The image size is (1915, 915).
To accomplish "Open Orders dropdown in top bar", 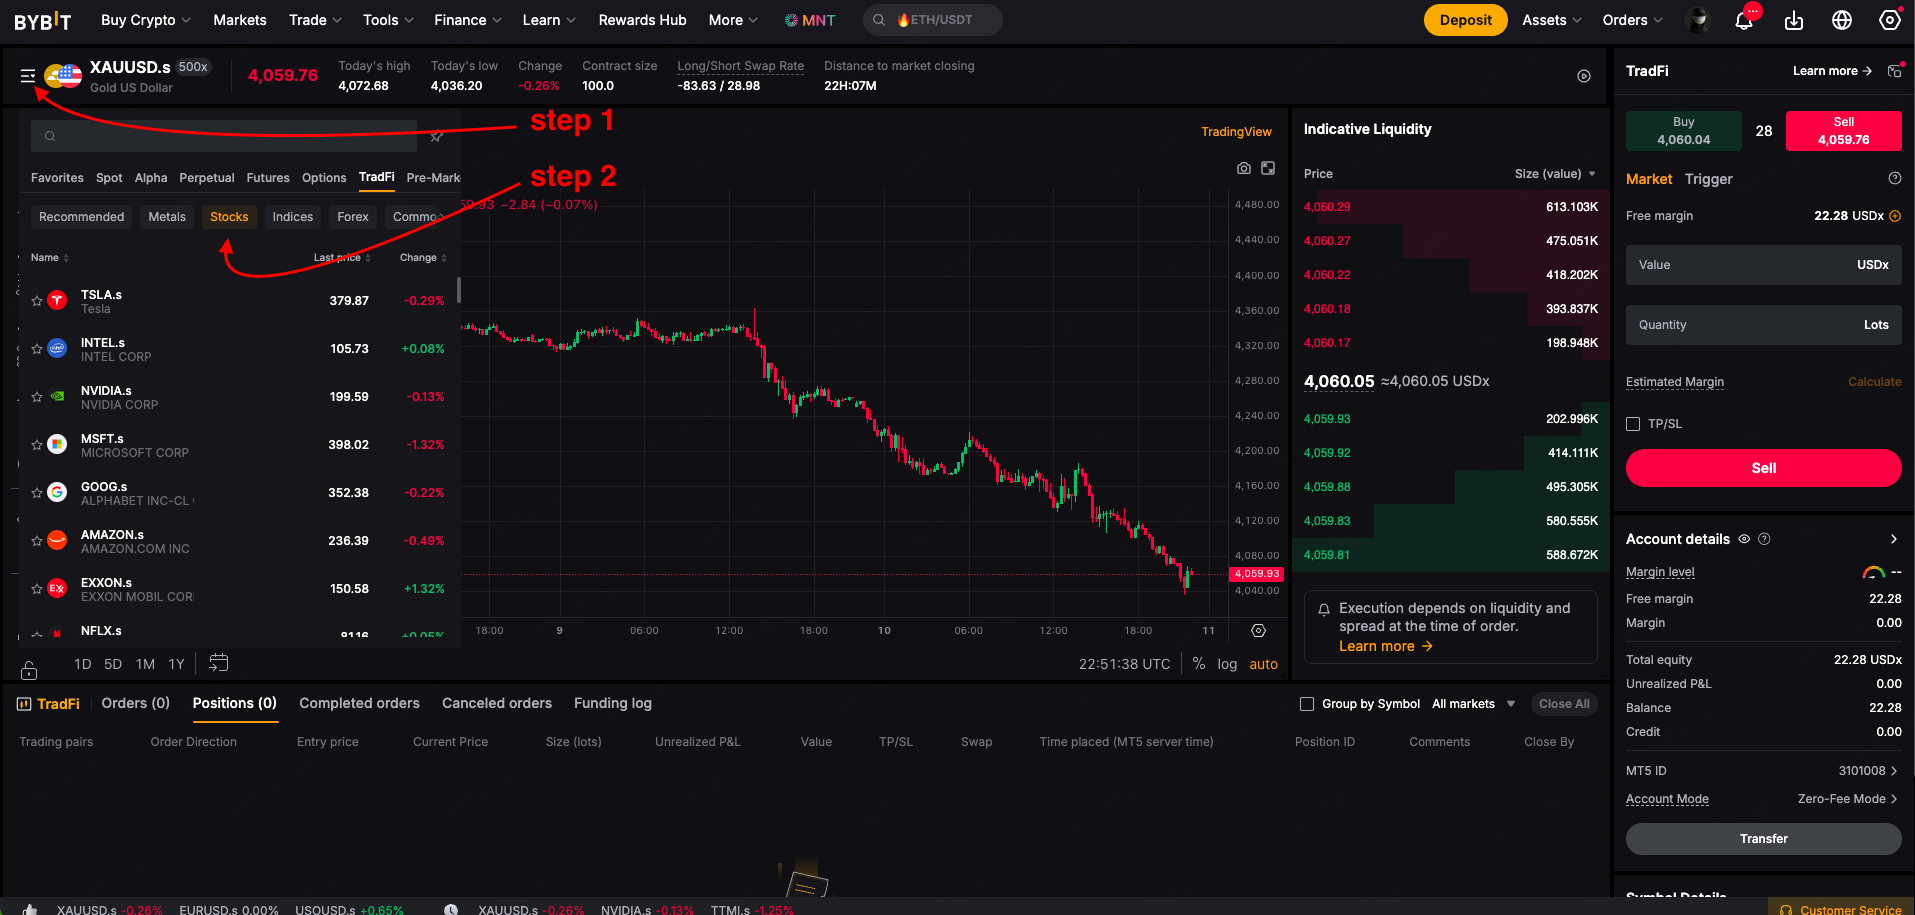I will (1632, 20).
